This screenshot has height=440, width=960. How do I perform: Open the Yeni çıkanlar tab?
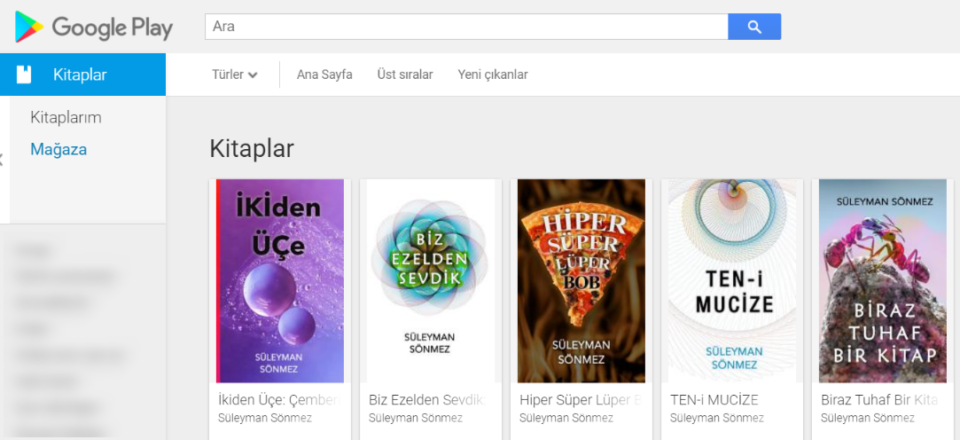(492, 75)
